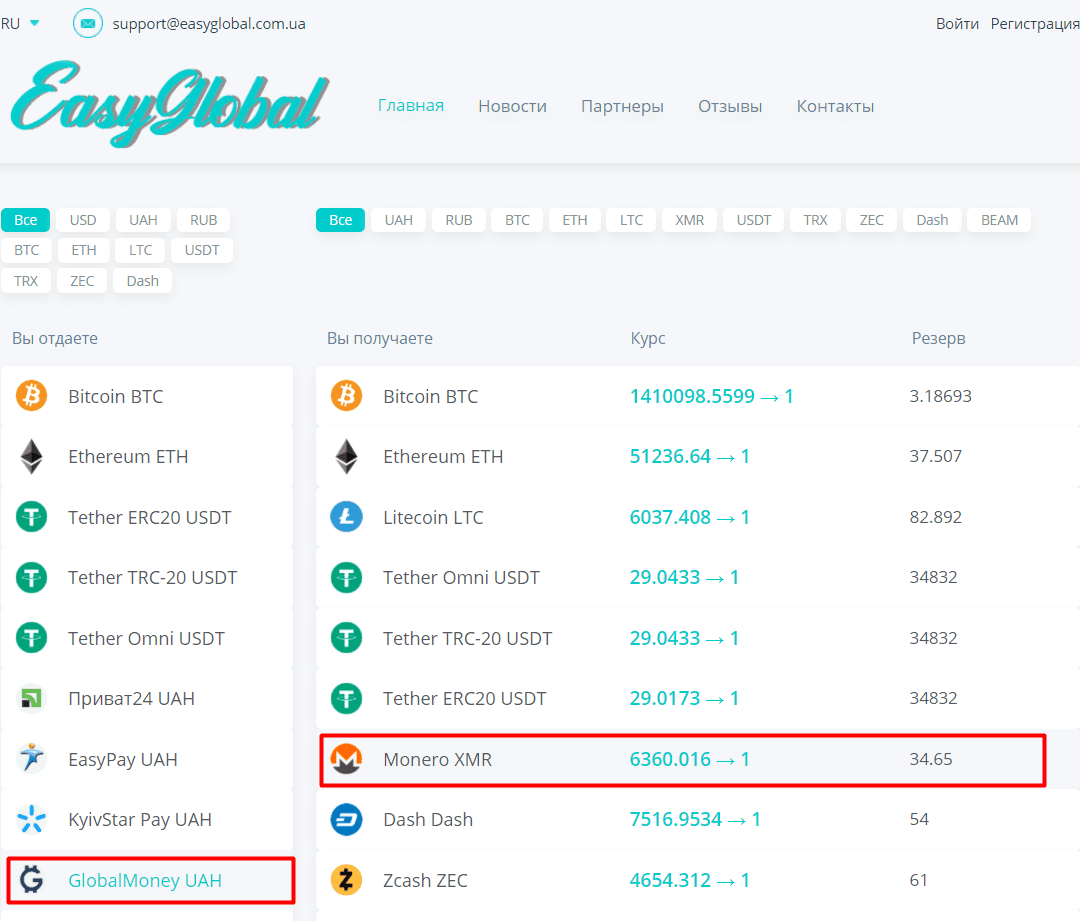Screen dimensions: 1080x921
Task: Click the Litecoin LTC icon in receive list
Action: coord(346,517)
